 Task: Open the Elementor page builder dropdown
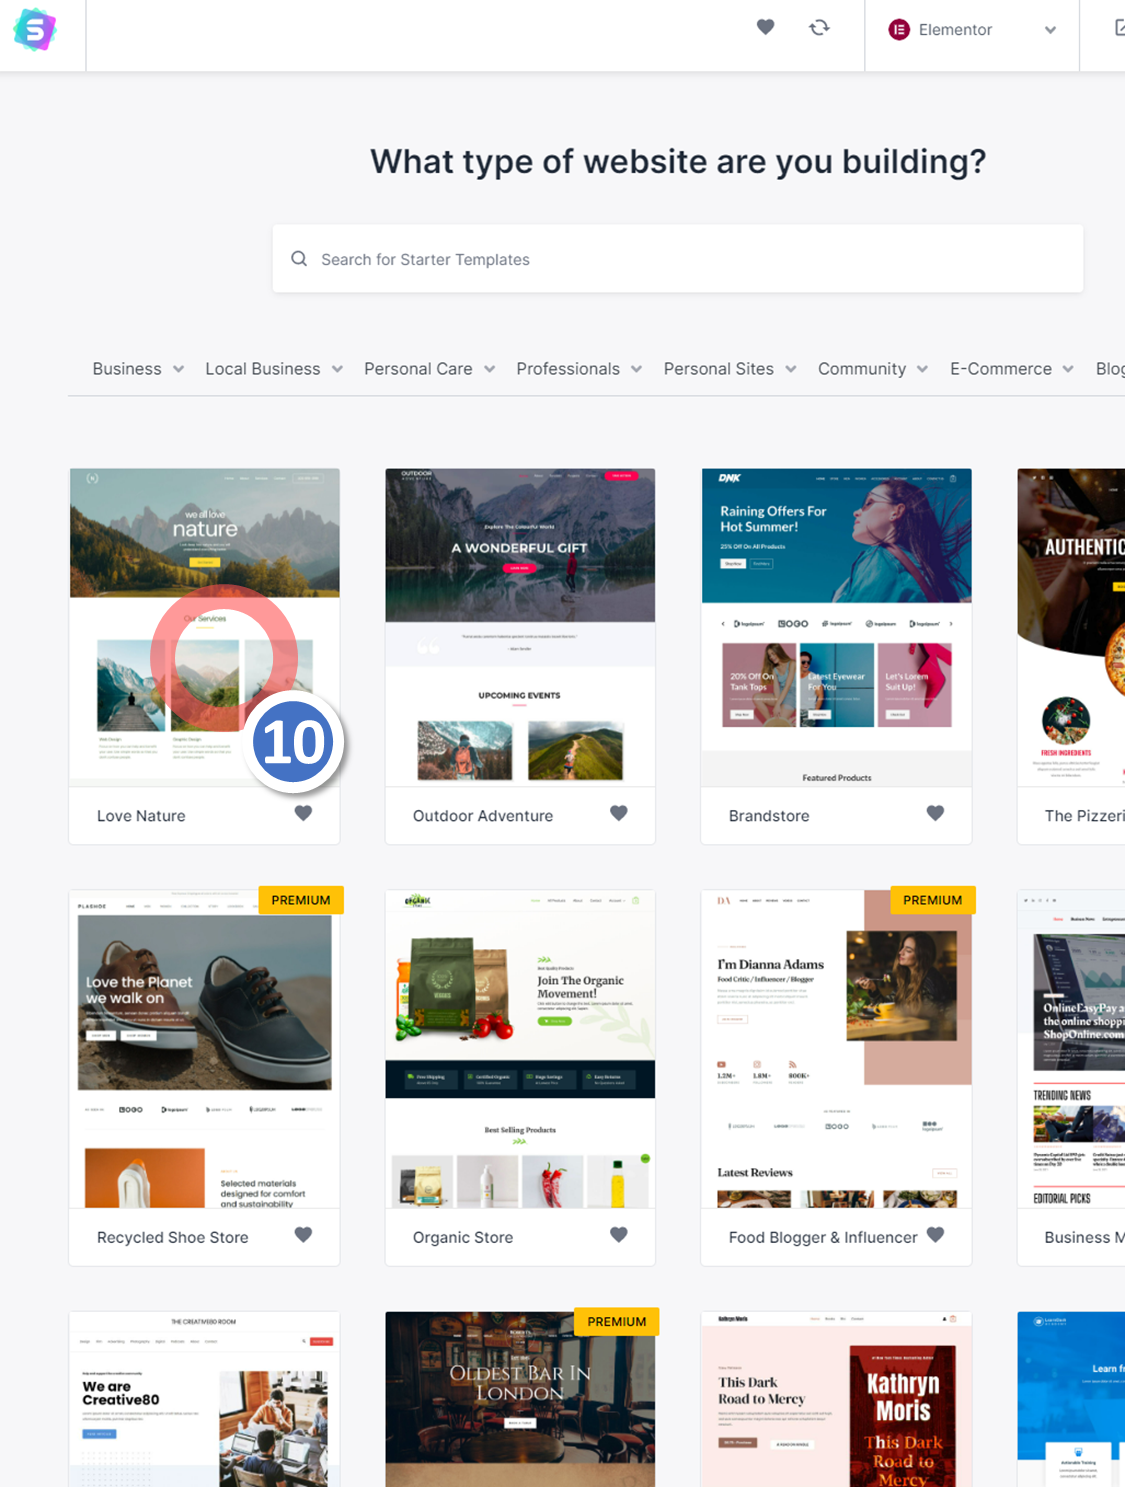[971, 30]
